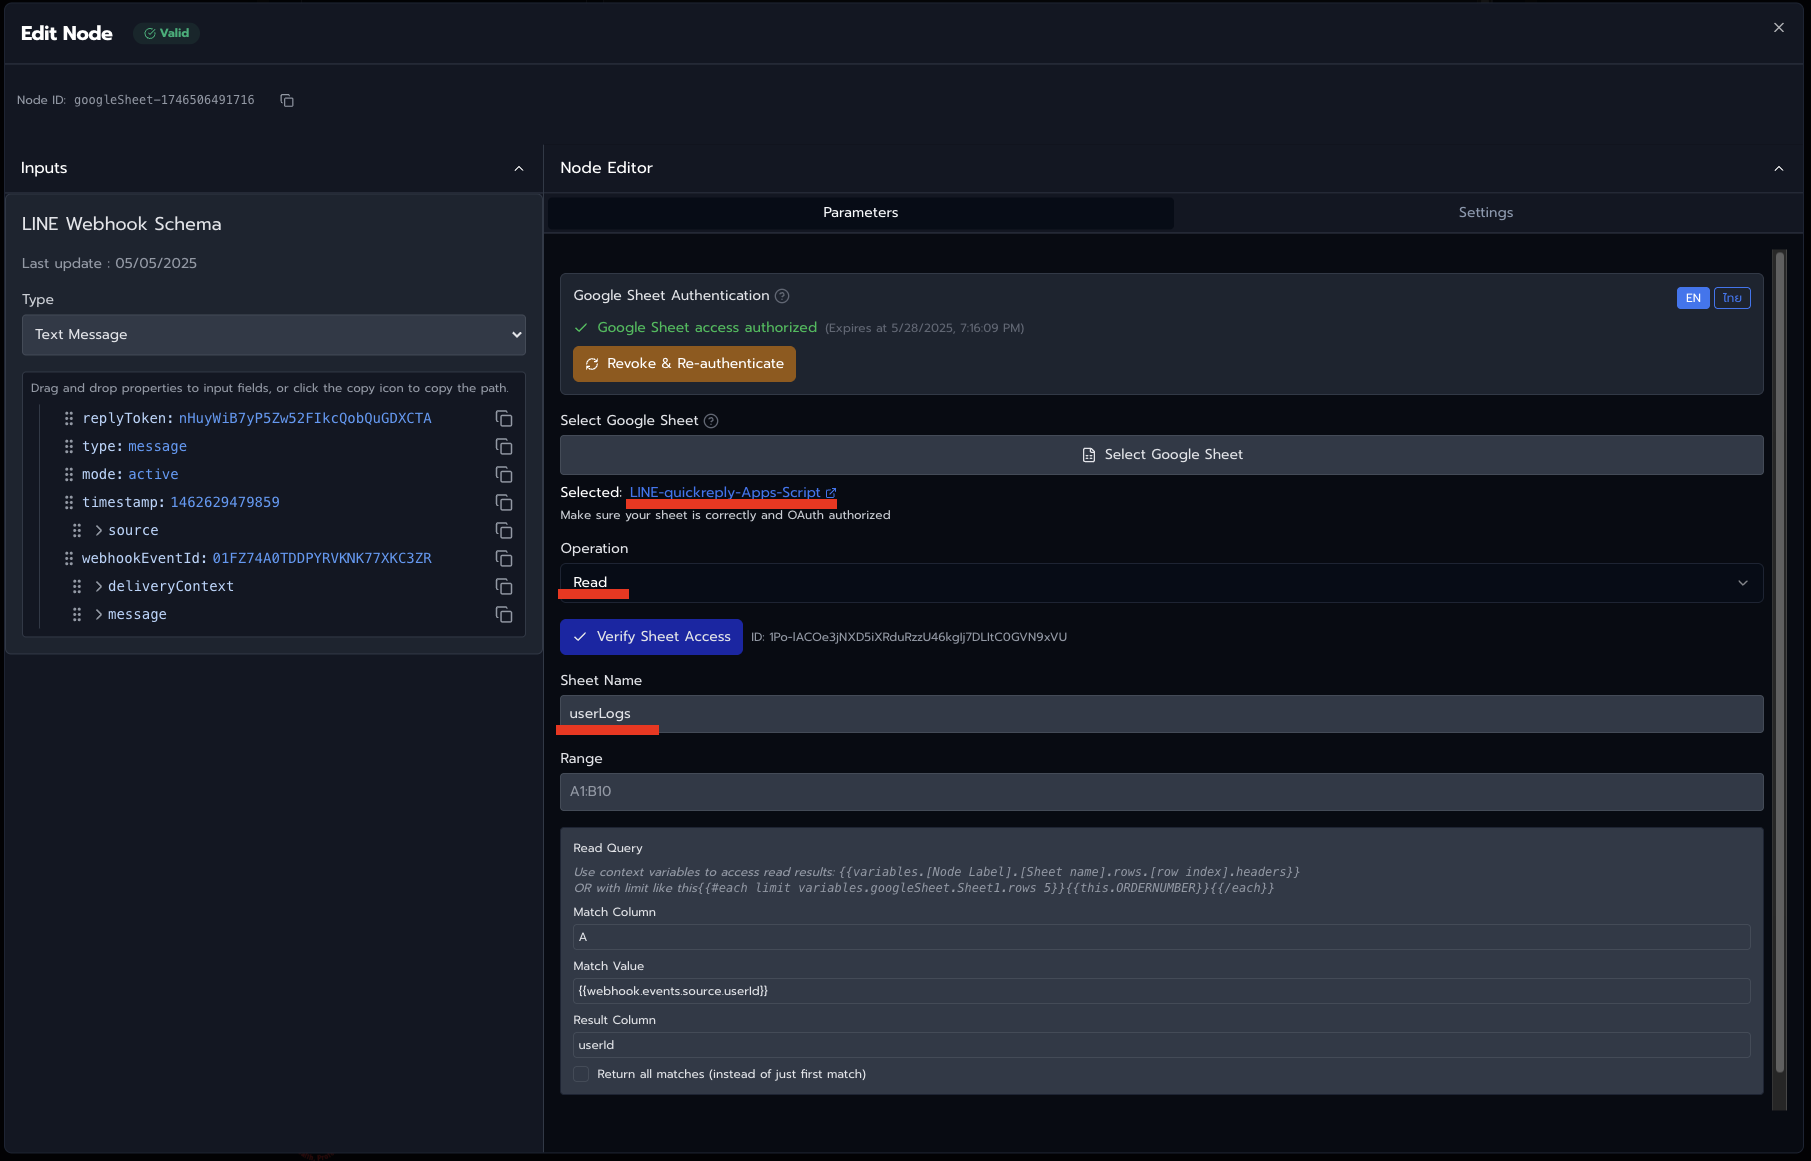This screenshot has width=1811, height=1161.
Task: Click the timestamp row drag handle
Action: [69, 502]
